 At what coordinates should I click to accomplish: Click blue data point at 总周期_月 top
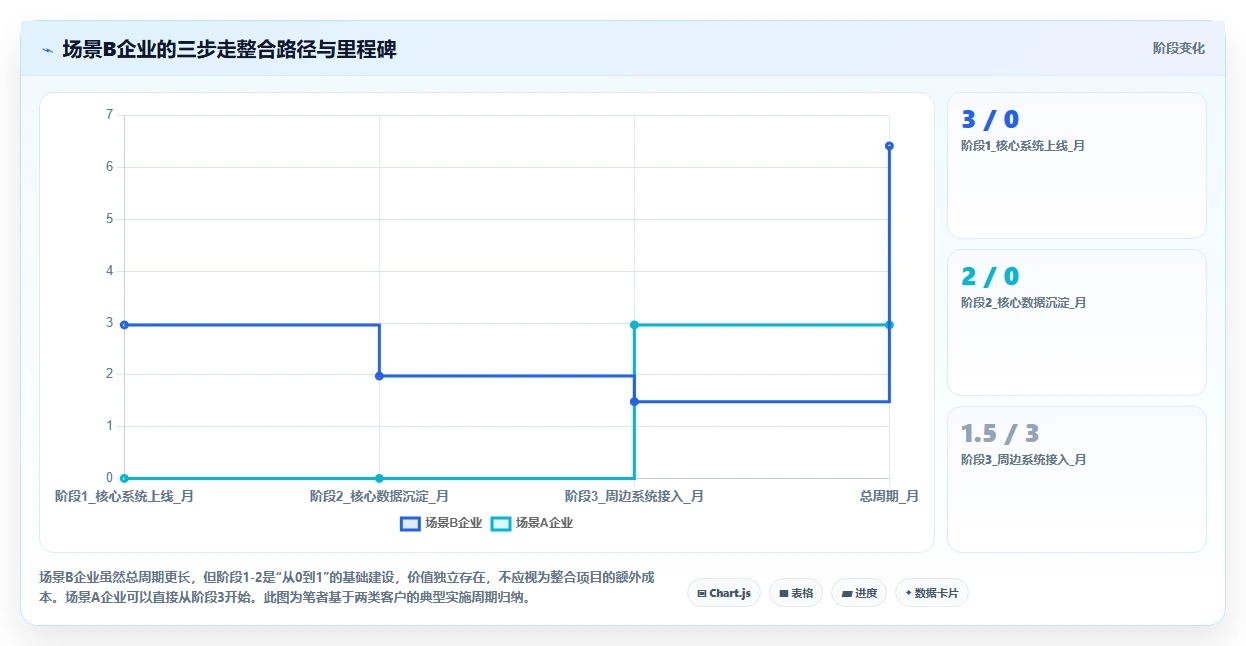point(889,146)
